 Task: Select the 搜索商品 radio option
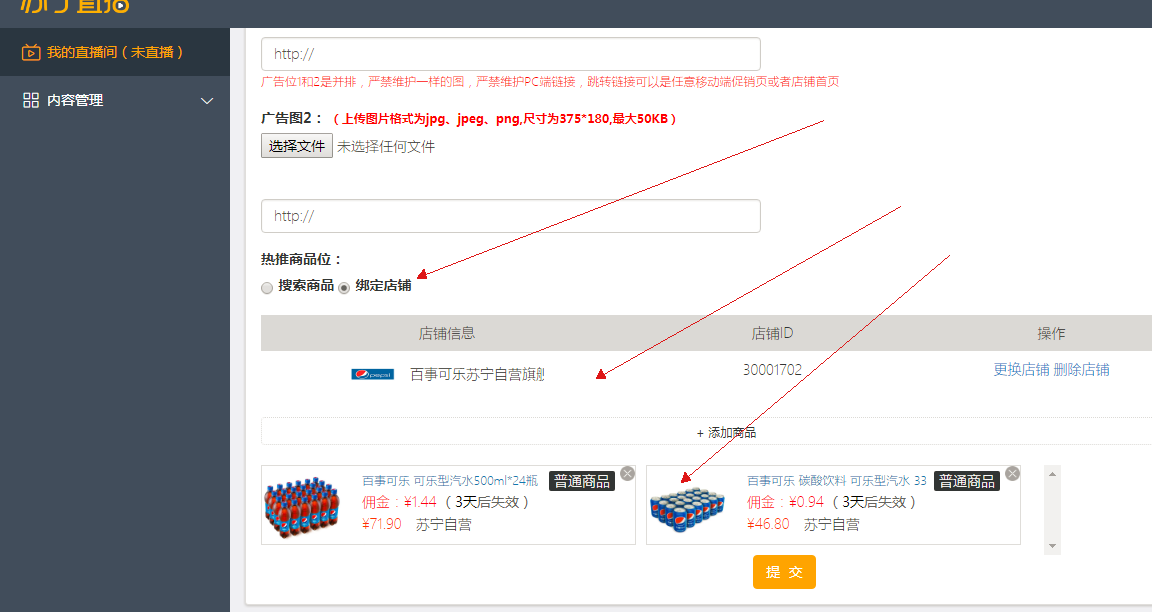(267, 288)
